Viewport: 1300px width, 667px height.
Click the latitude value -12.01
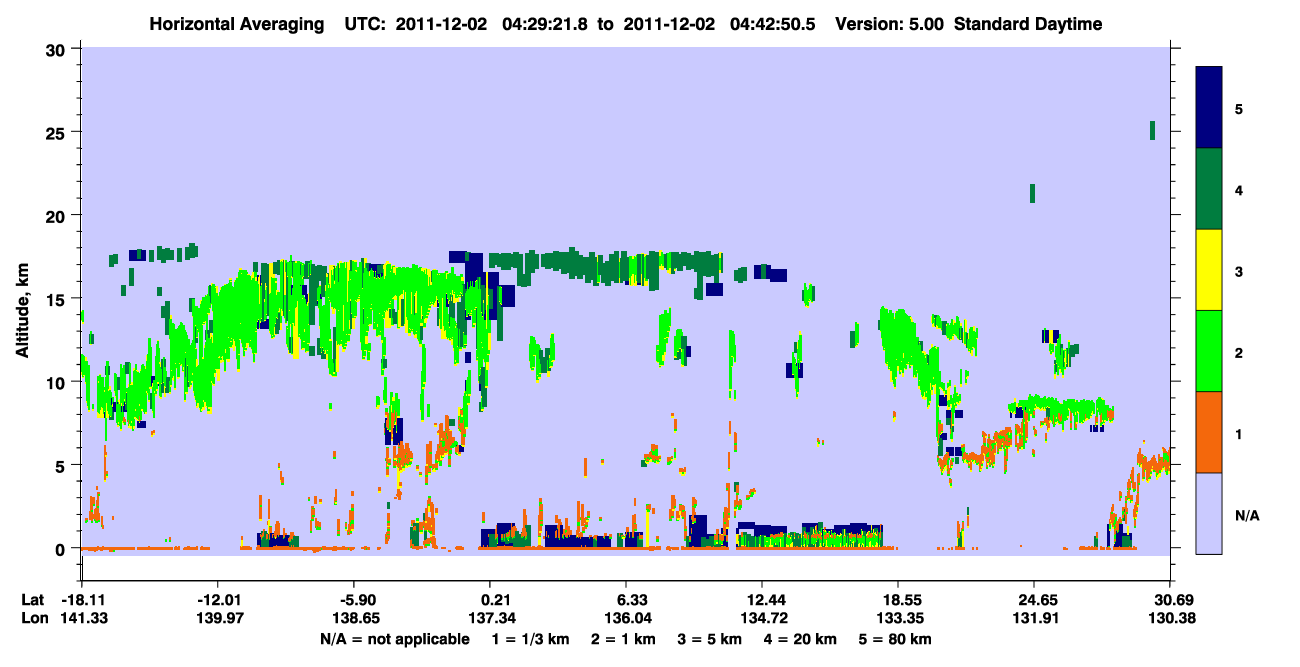pyautogui.click(x=217, y=599)
